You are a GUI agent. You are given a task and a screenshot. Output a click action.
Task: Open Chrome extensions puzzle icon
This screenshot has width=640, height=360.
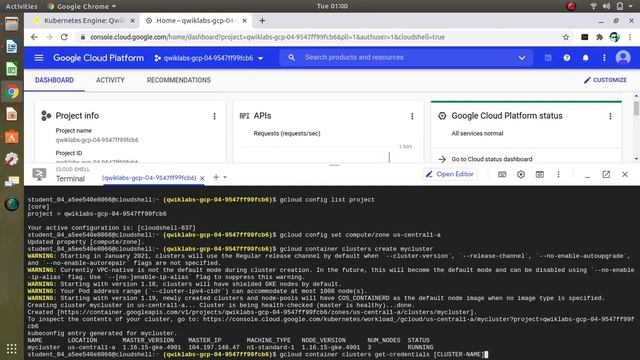pyautogui.click(x=599, y=37)
